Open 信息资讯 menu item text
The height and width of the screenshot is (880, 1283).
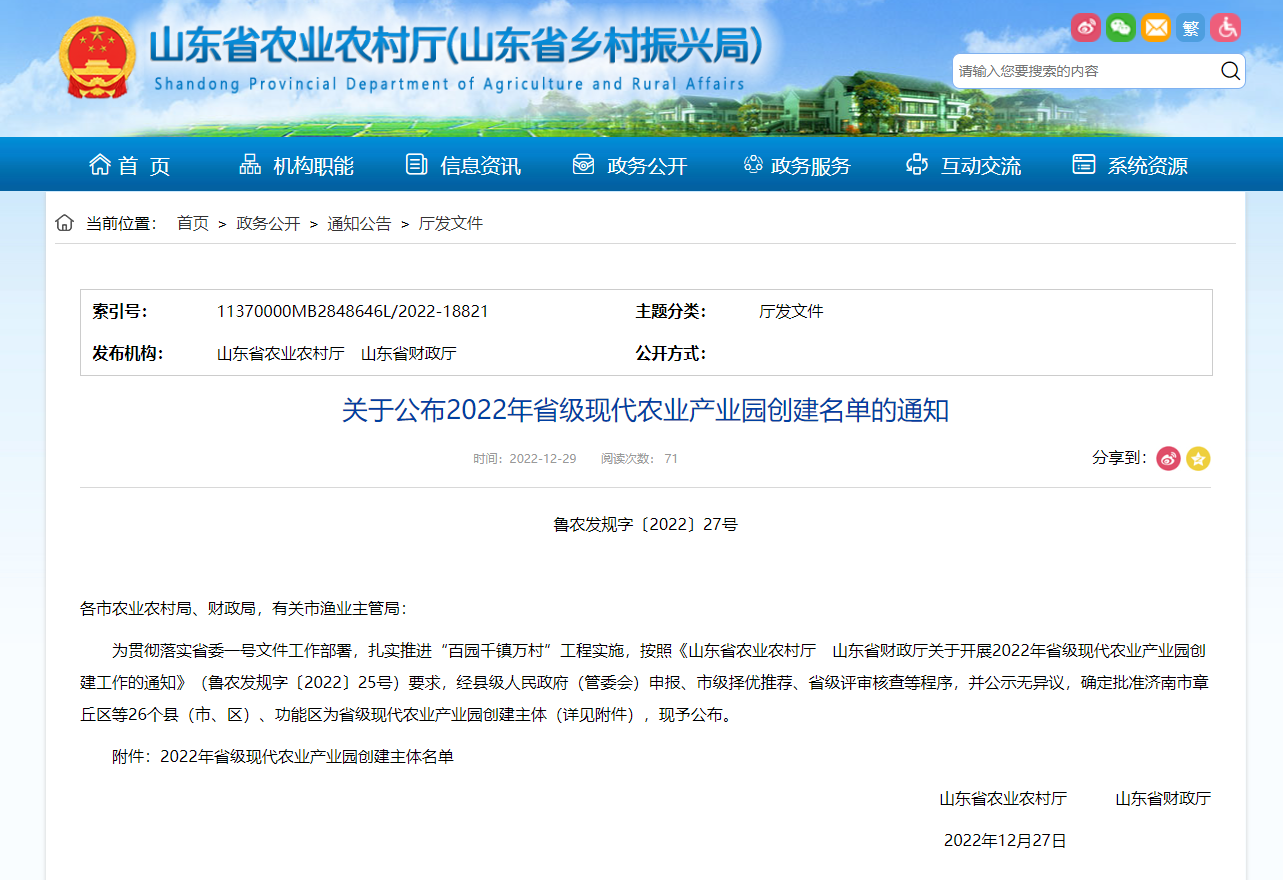[481, 166]
